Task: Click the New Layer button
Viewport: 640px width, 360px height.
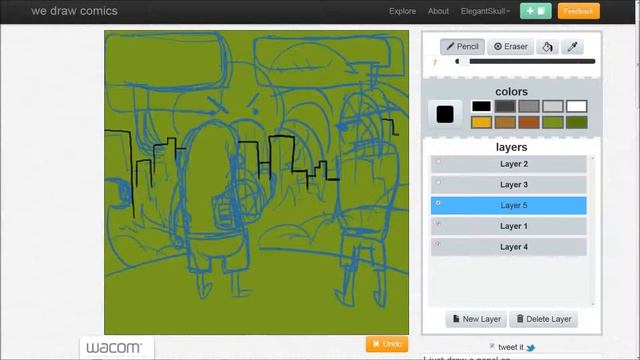Action: pos(476,319)
